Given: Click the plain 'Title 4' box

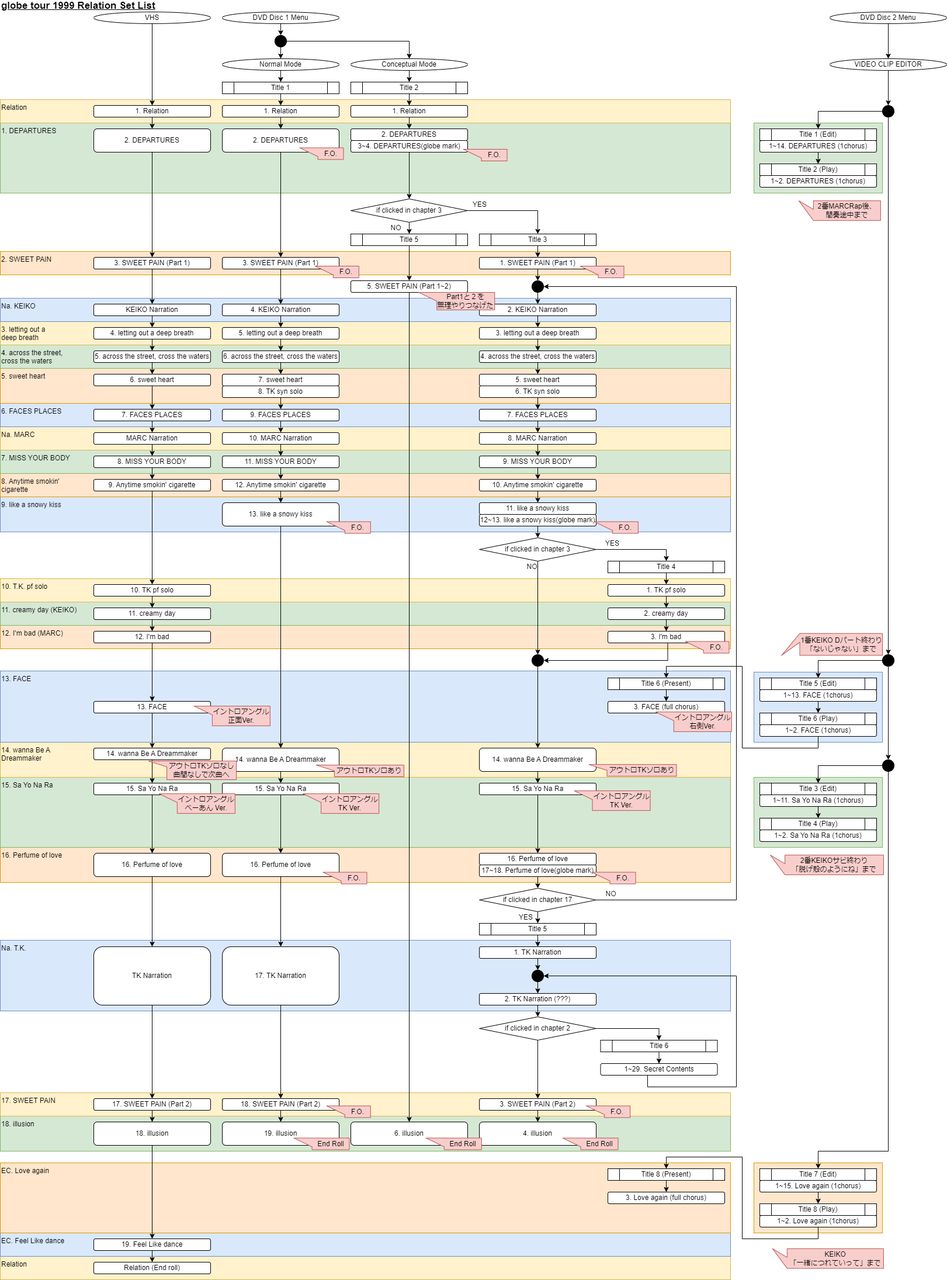Looking at the screenshot, I should click(x=666, y=567).
